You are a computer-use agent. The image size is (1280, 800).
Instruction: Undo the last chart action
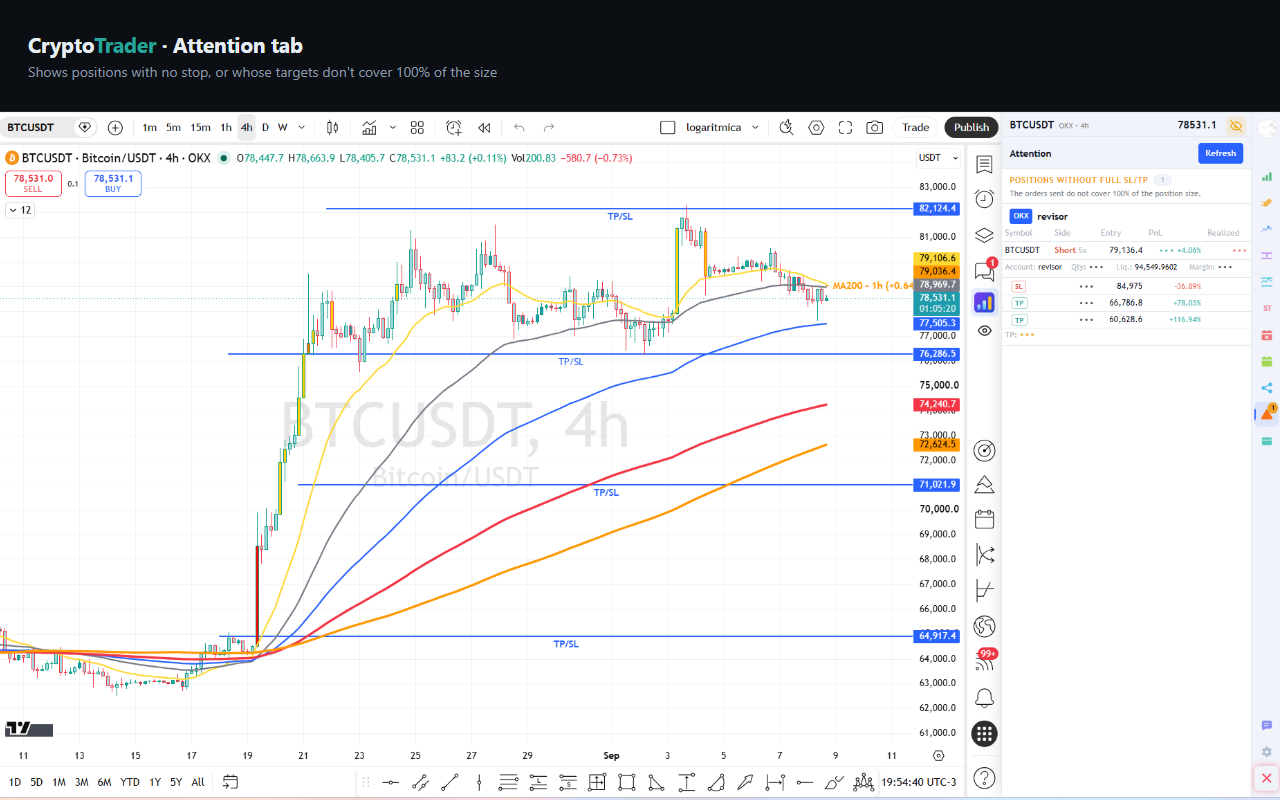point(519,127)
